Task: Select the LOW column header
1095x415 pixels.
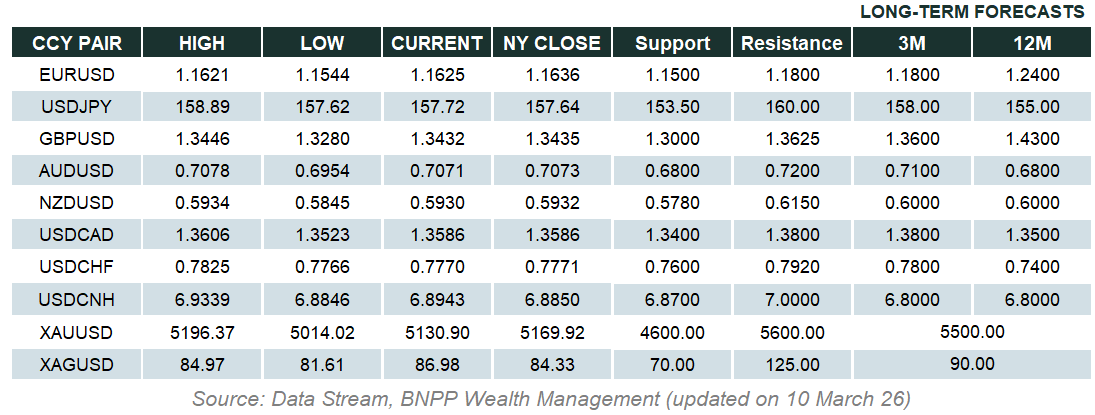Action: tap(322, 43)
